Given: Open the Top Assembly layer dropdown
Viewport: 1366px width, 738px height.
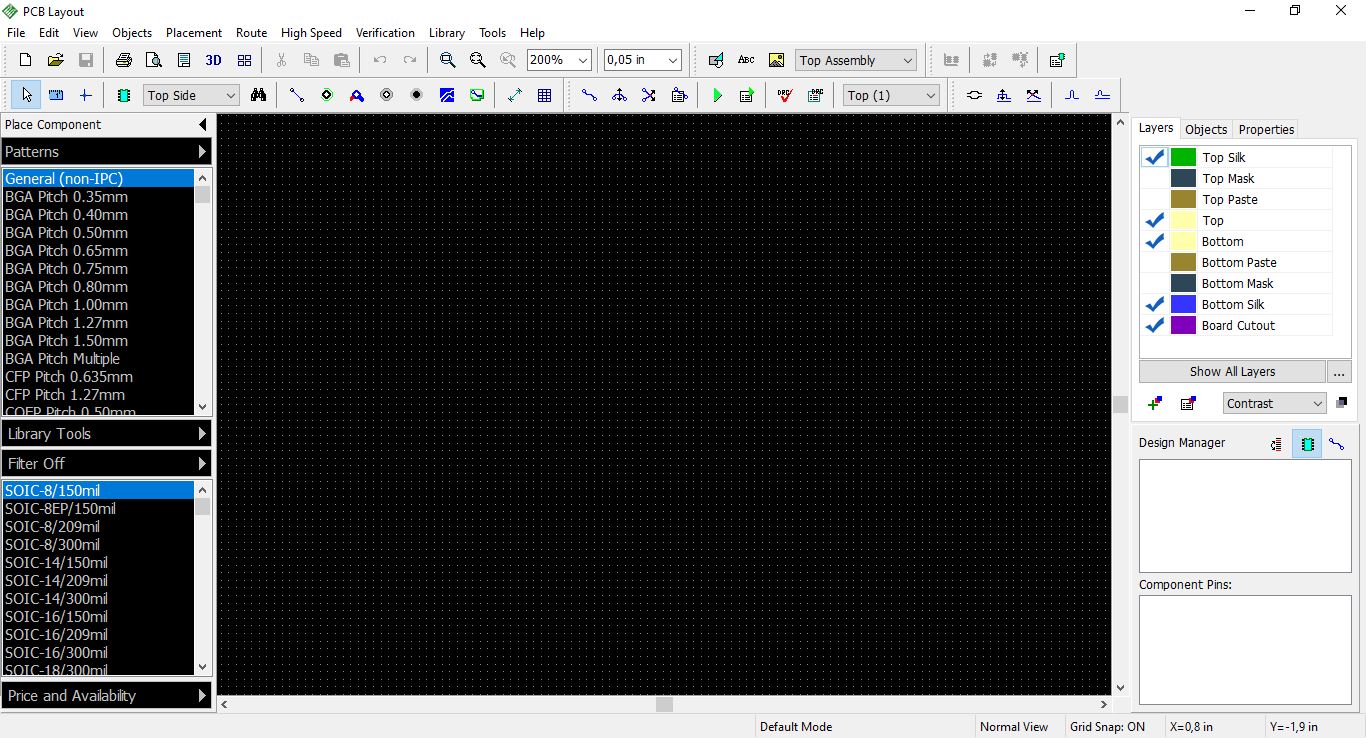Looking at the screenshot, I should [x=856, y=60].
